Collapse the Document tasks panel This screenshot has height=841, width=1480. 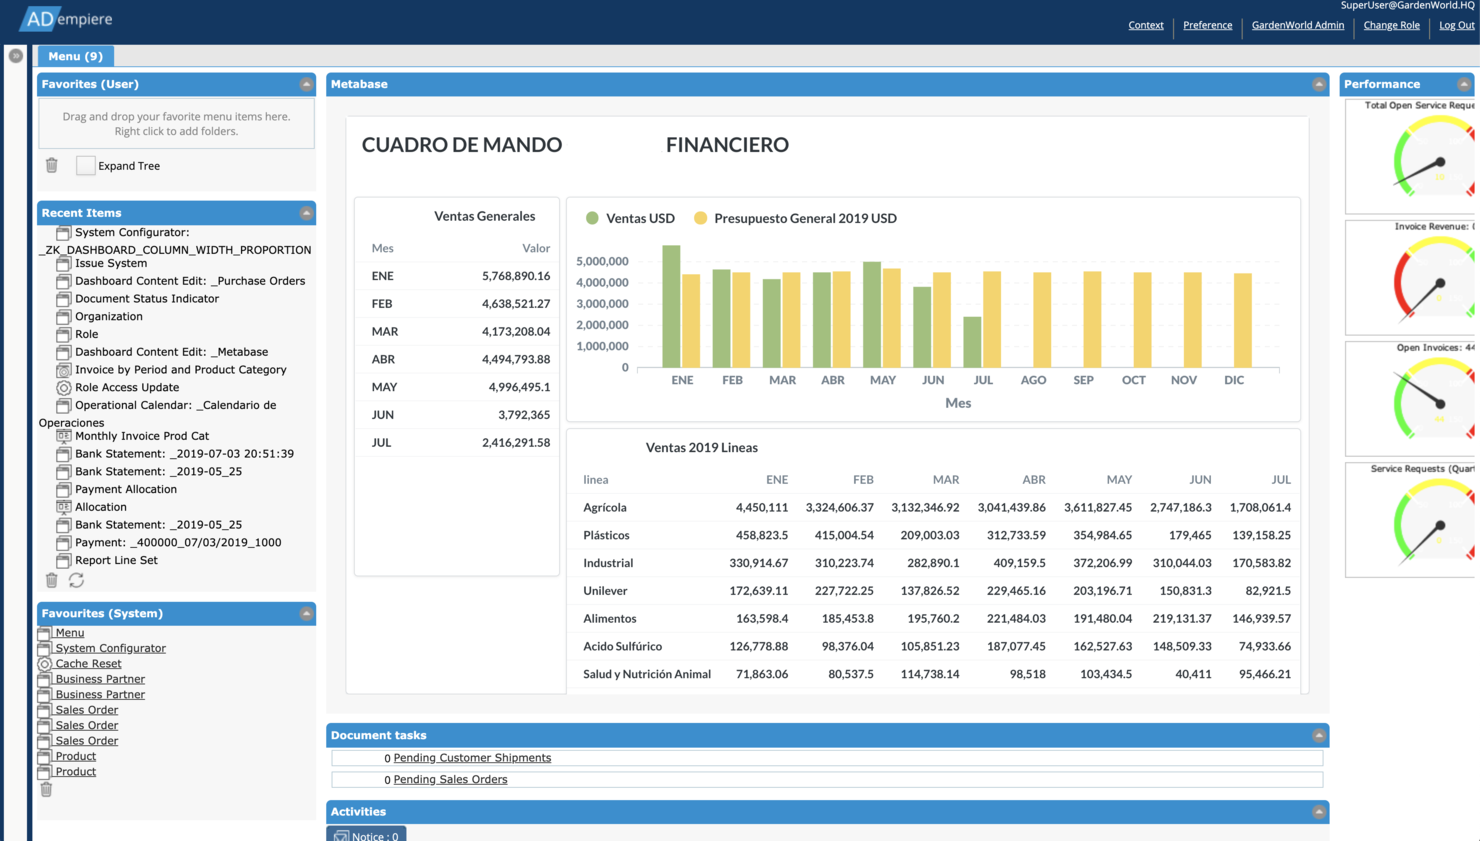pos(1317,734)
